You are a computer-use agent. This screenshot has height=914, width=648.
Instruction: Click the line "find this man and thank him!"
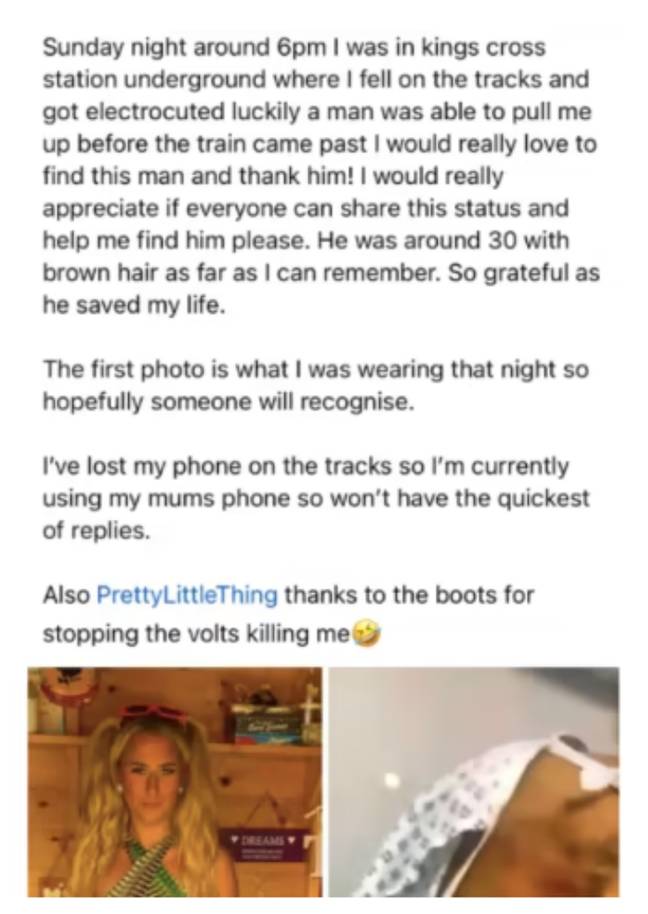click(x=273, y=176)
